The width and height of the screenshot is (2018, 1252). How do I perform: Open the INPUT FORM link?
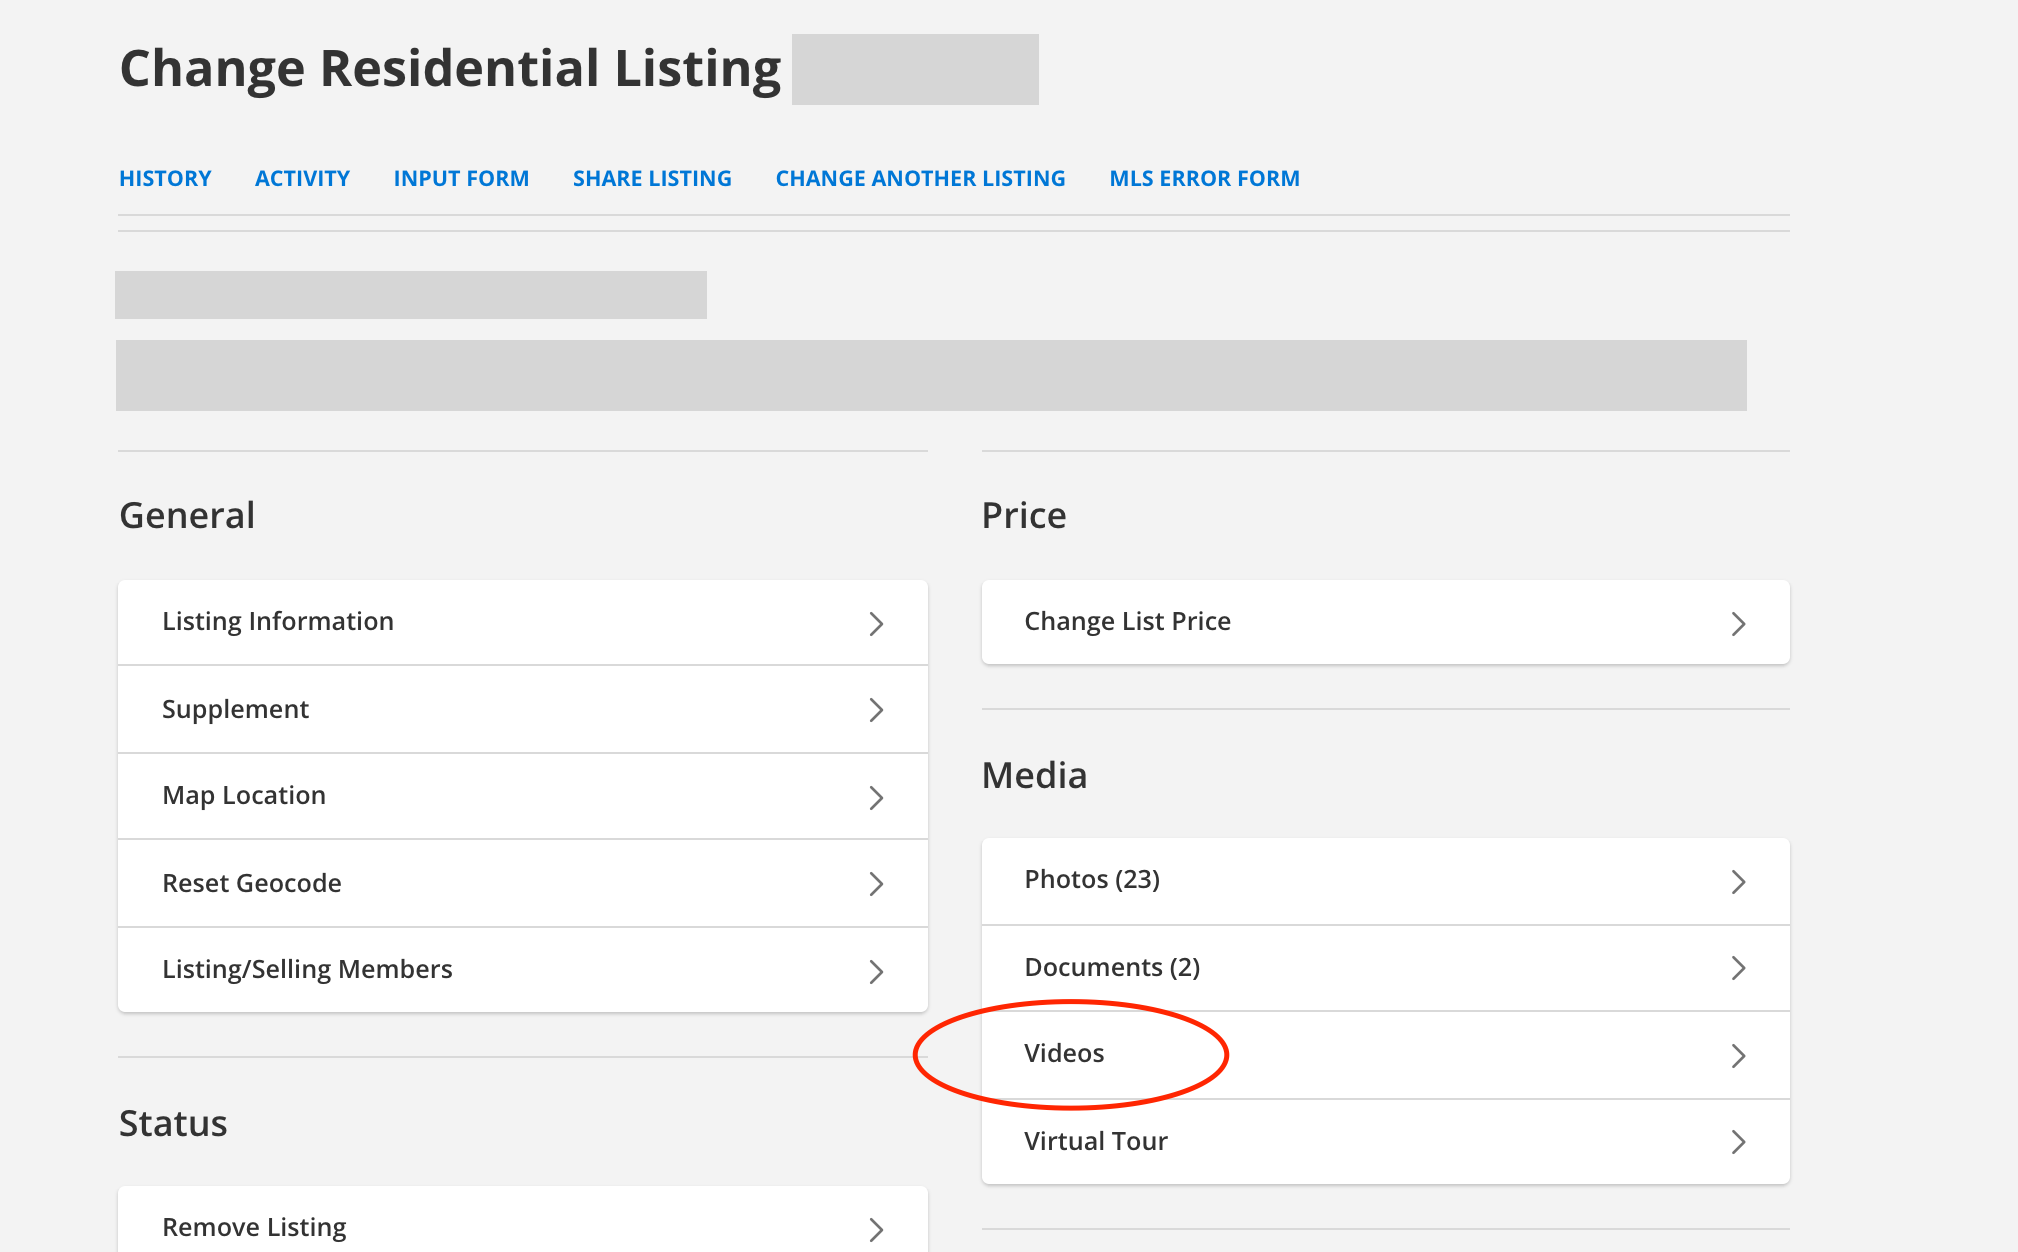461,179
